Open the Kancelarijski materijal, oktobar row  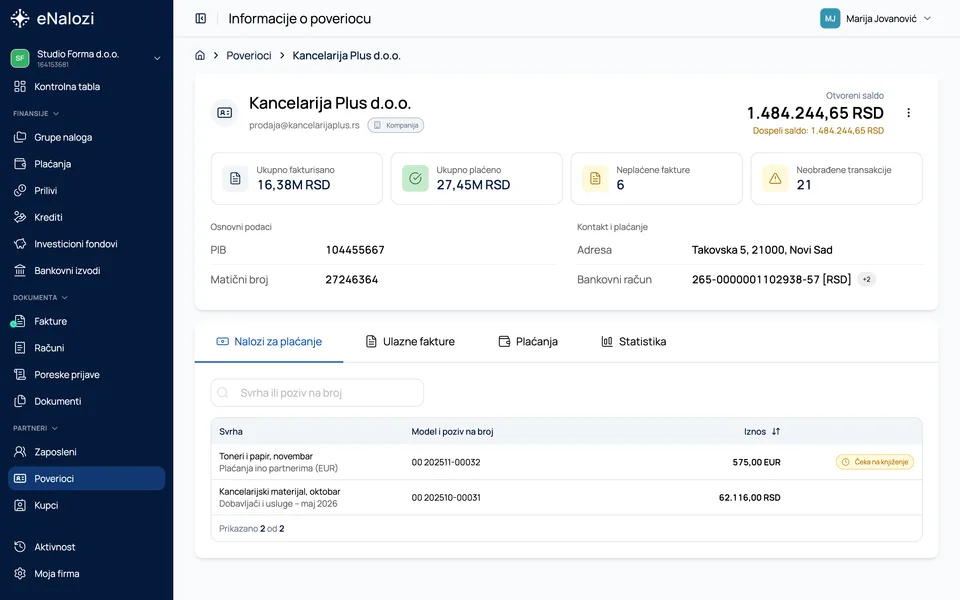click(566, 497)
